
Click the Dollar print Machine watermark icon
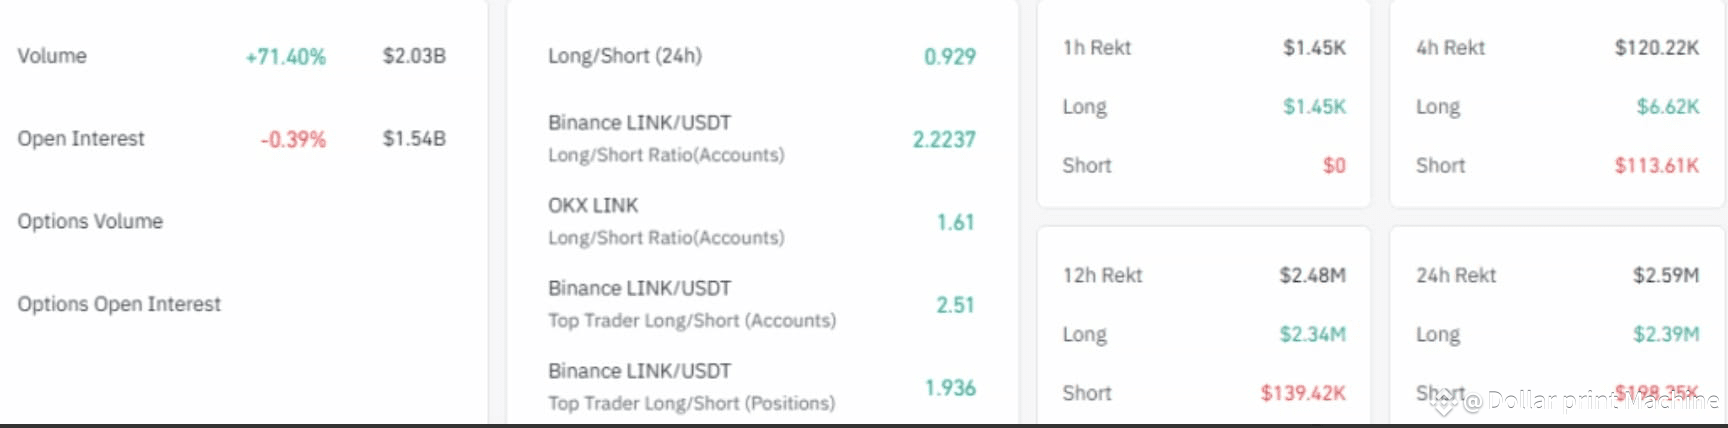pyautogui.click(x=1443, y=402)
